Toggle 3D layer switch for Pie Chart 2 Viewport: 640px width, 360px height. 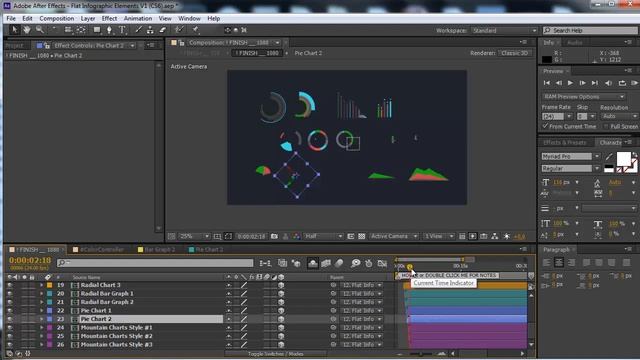coord(281,319)
